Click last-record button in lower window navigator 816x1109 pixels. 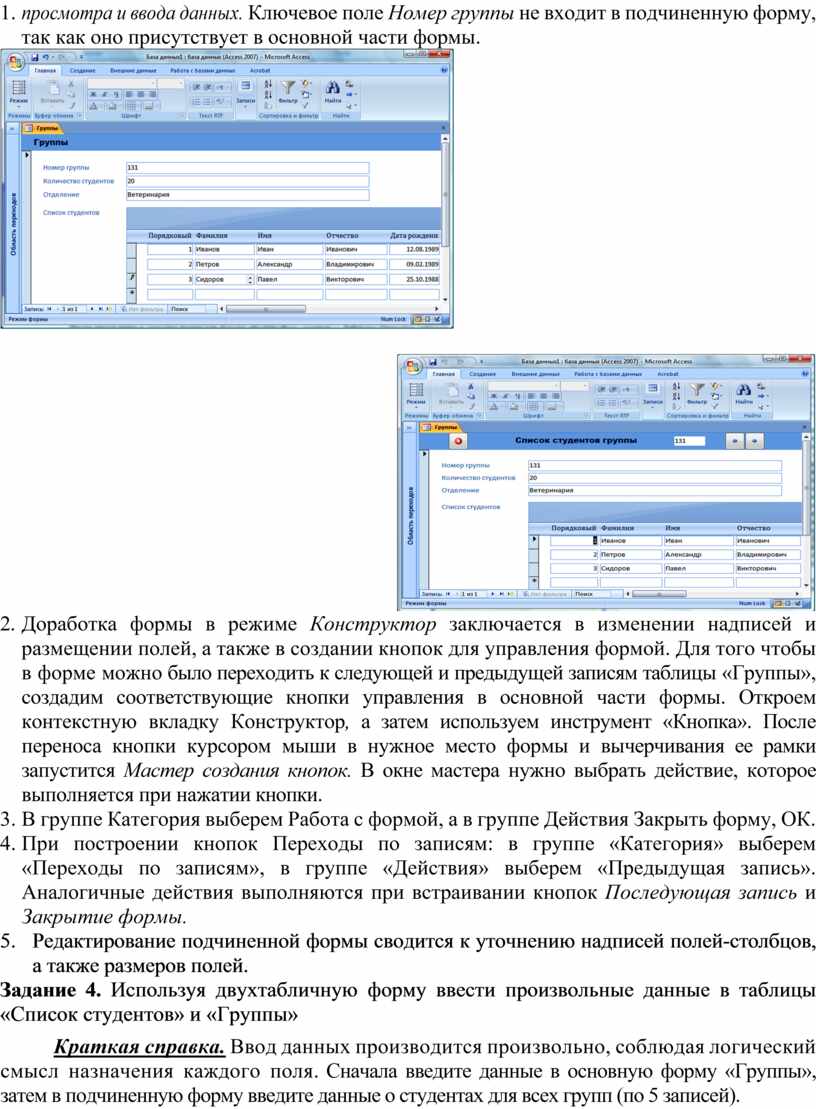(x=503, y=594)
